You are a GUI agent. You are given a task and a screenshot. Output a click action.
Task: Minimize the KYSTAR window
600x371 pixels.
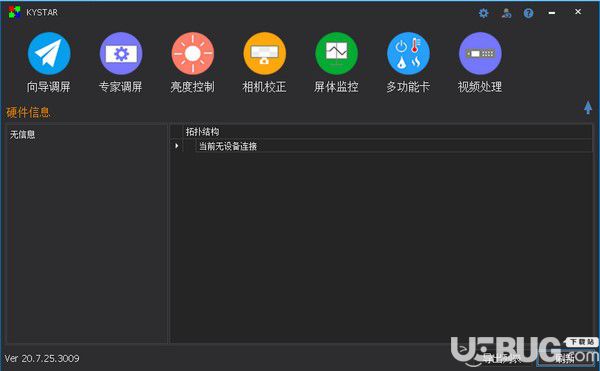tap(552, 13)
